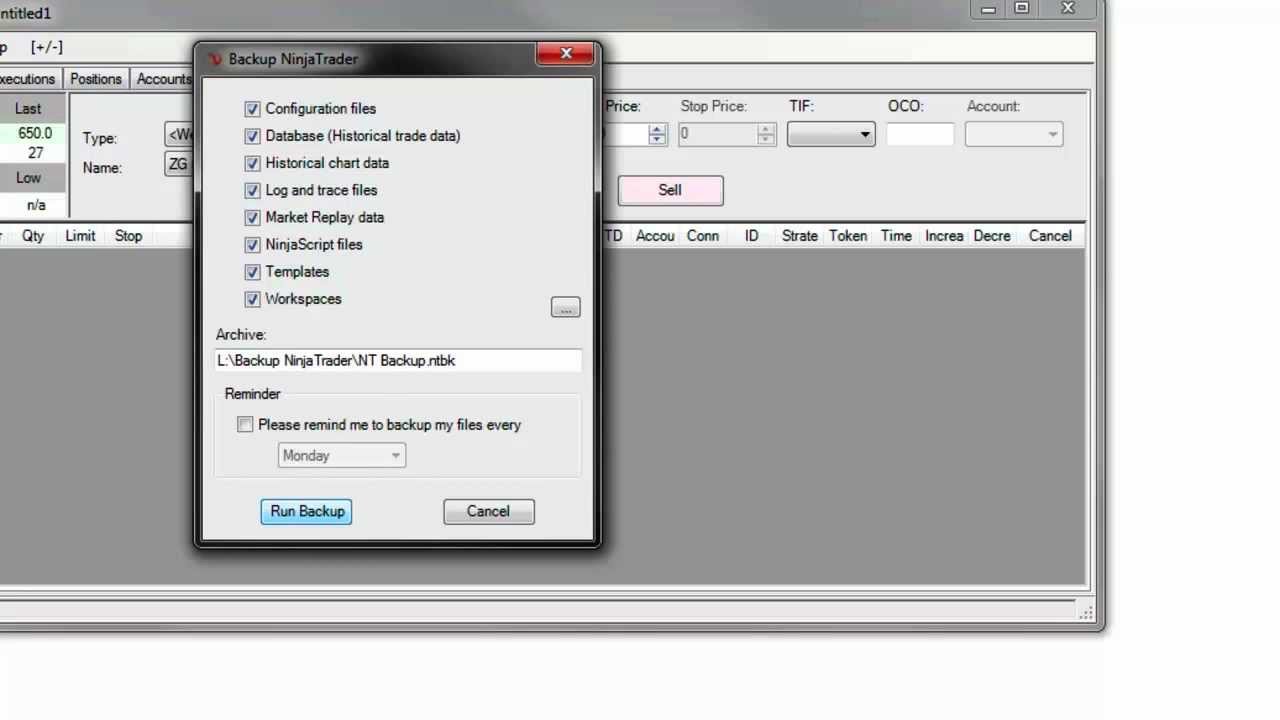Toggle Historical chart data checkbox

point(252,163)
